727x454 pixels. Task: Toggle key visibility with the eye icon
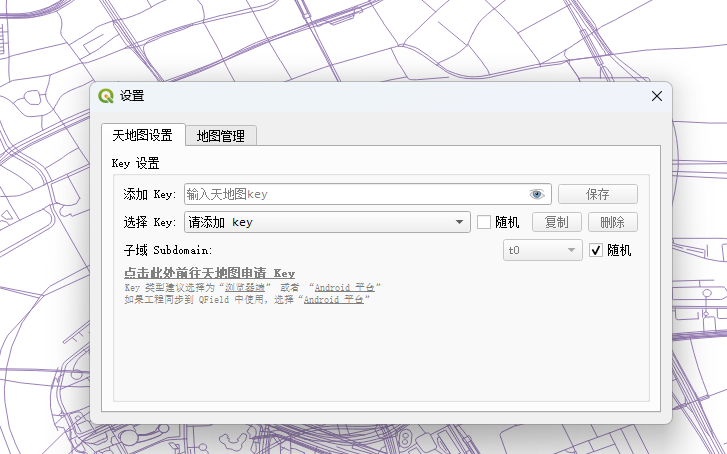pyautogui.click(x=537, y=194)
